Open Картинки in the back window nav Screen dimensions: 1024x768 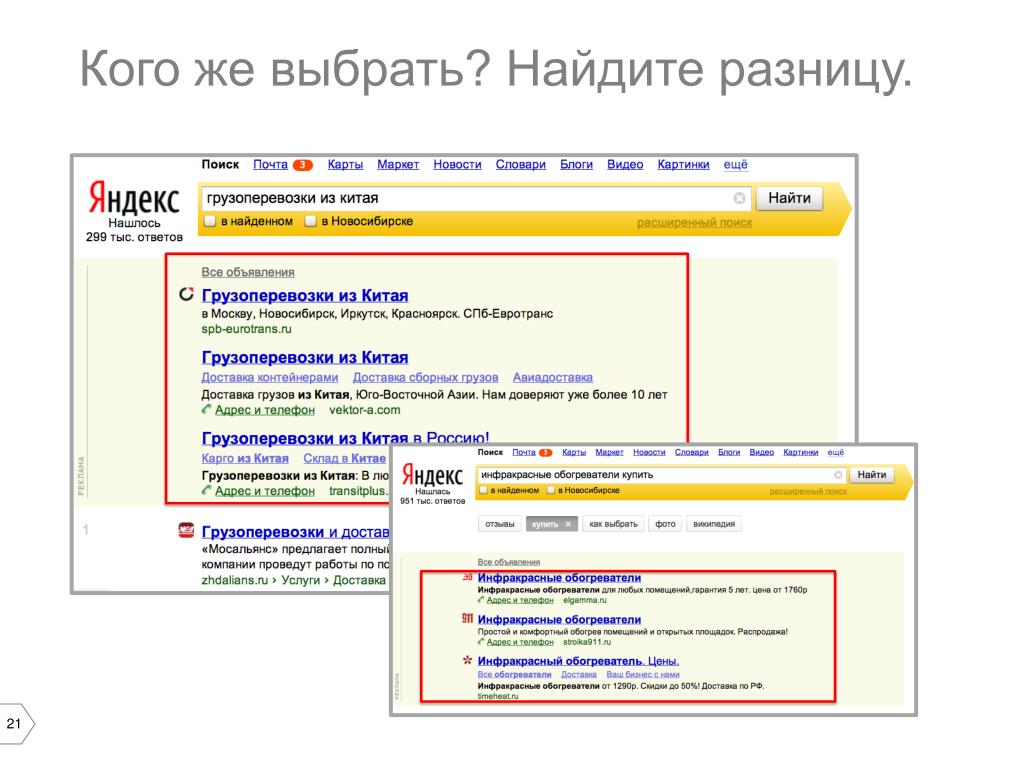(683, 165)
